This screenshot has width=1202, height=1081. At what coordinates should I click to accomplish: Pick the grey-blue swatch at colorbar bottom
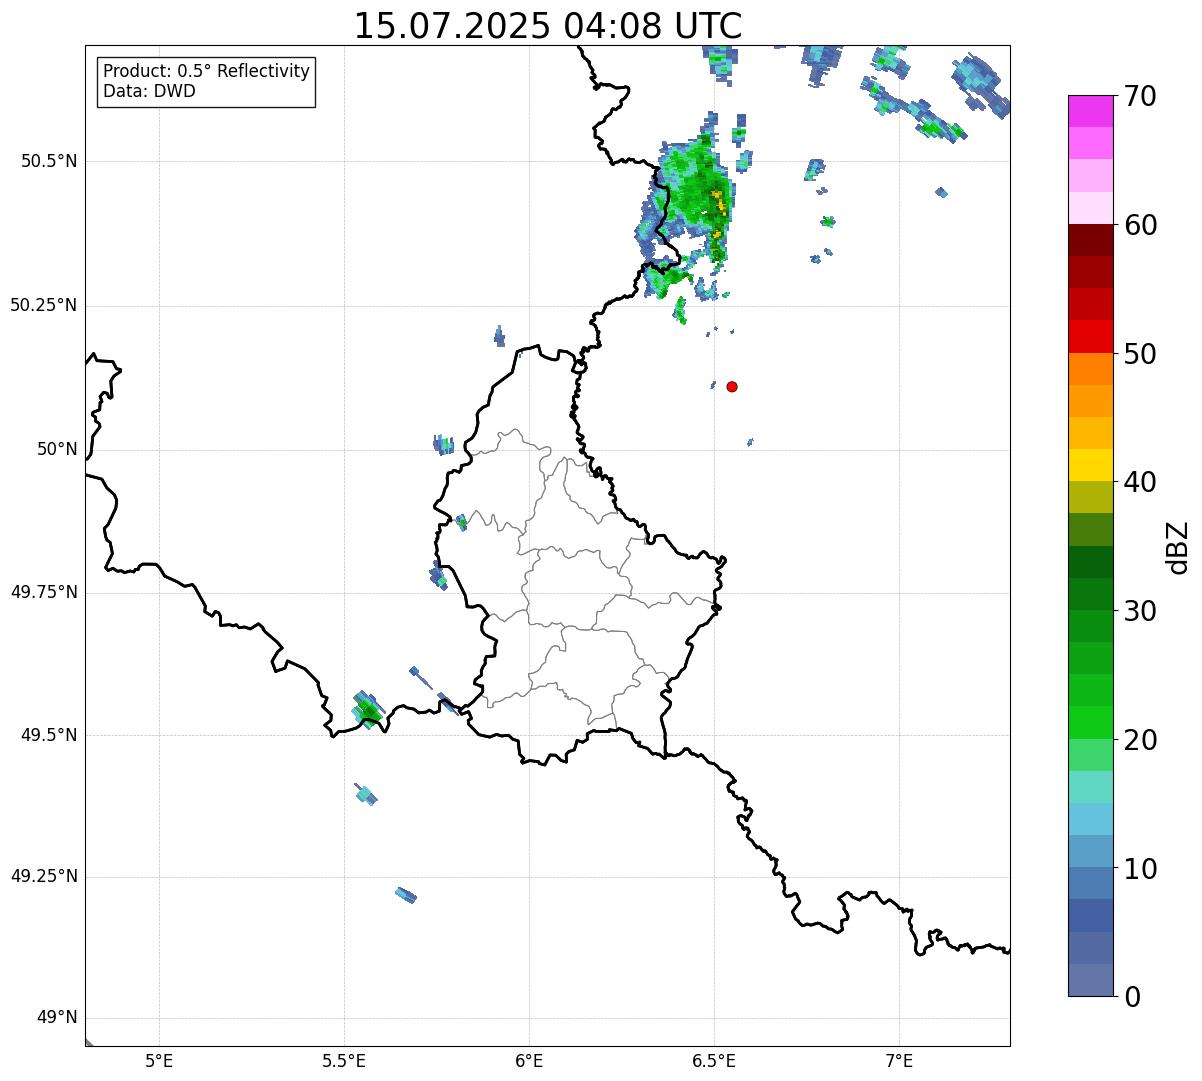(x=1090, y=980)
